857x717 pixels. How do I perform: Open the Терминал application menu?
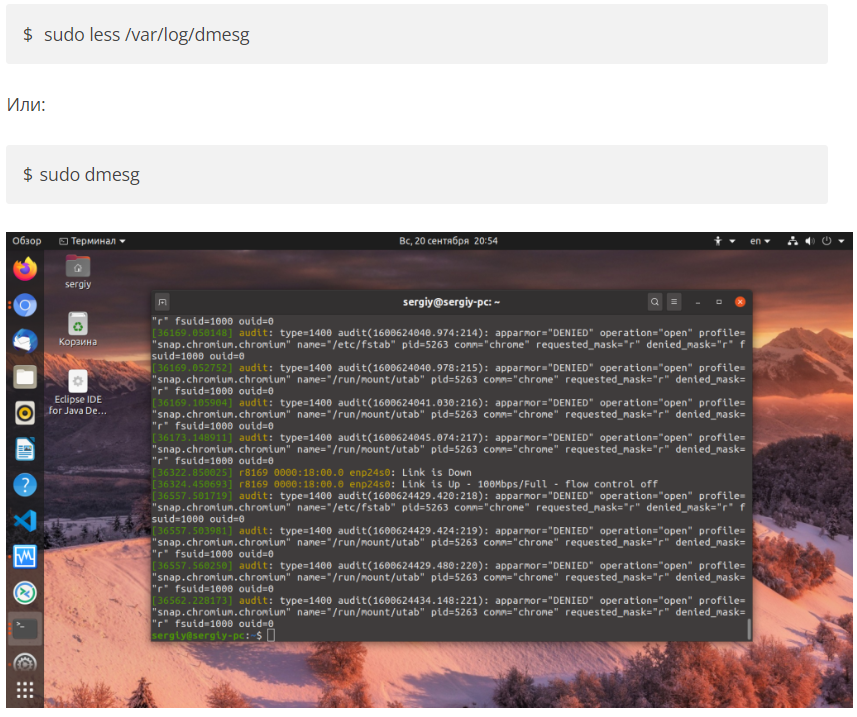92,241
